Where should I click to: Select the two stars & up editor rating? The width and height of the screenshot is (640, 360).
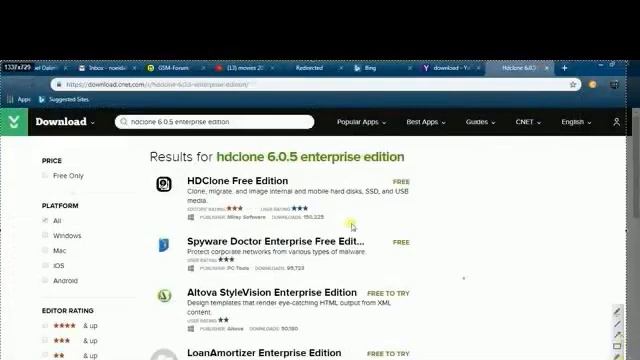pos(45,355)
